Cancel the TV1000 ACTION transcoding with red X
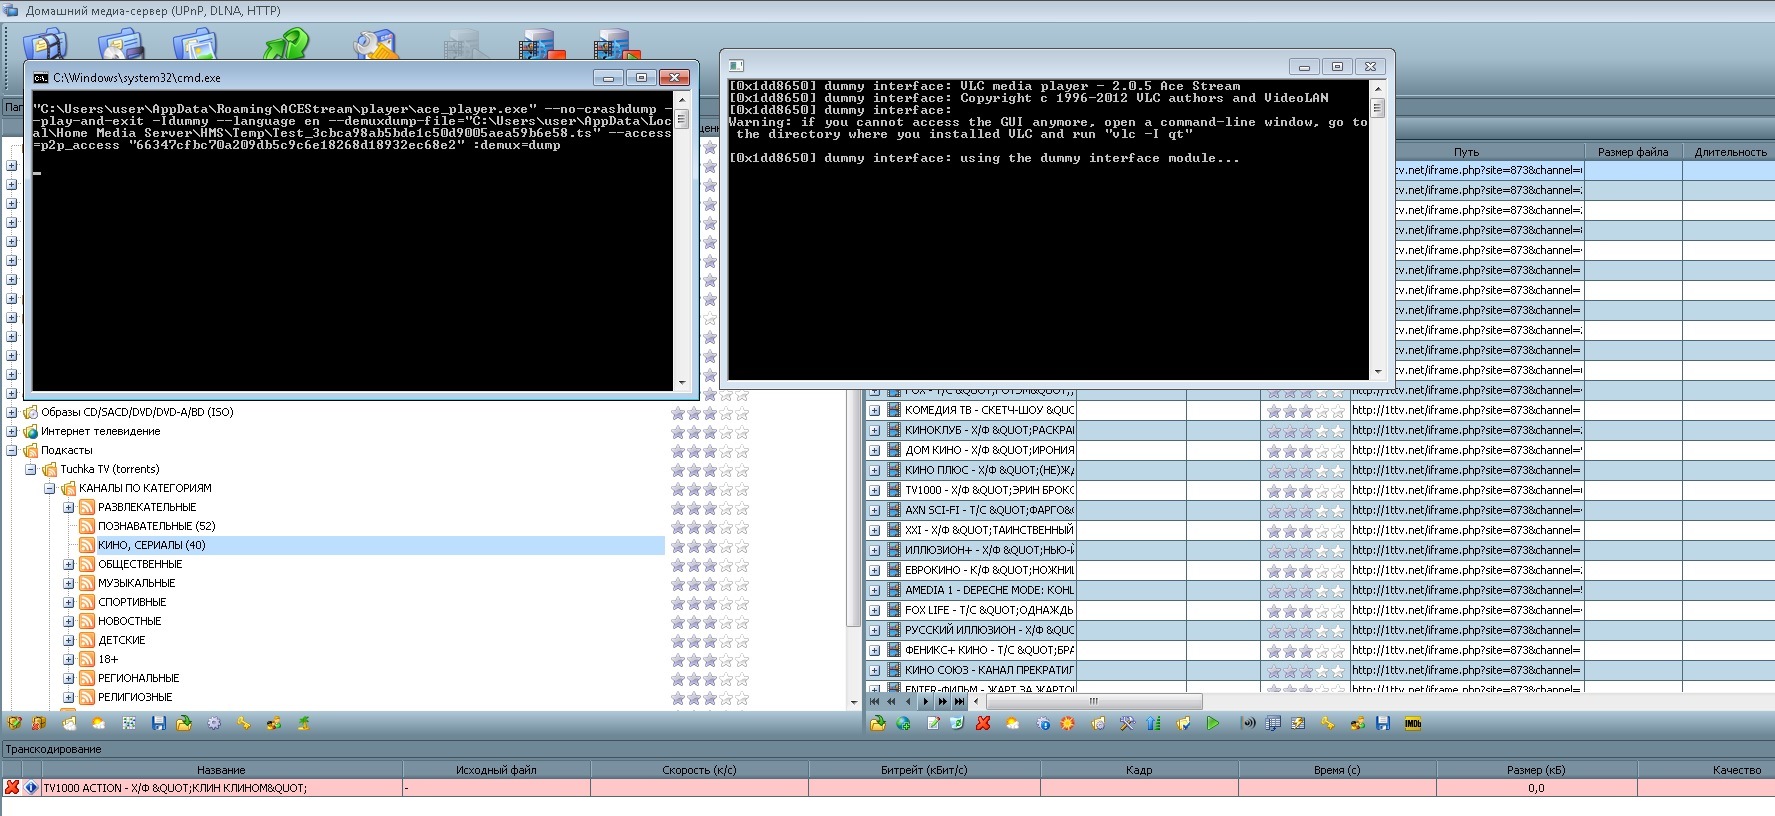This screenshot has height=816, width=1775. 12,788
